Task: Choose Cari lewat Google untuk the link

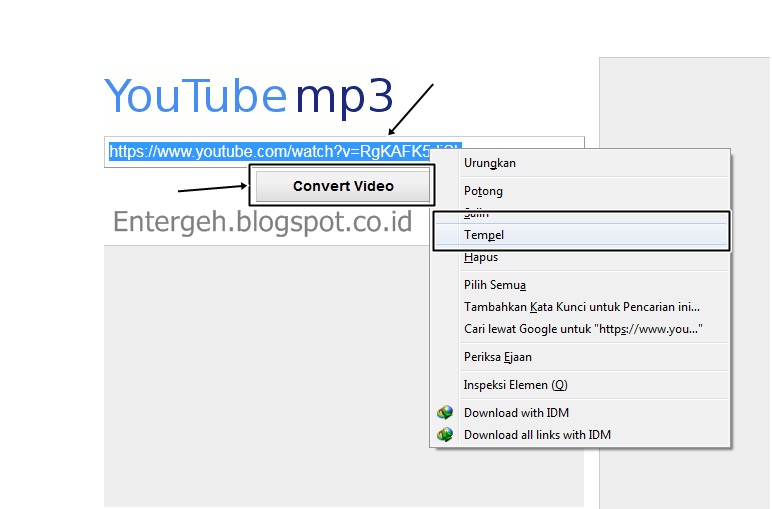Action: (580, 329)
